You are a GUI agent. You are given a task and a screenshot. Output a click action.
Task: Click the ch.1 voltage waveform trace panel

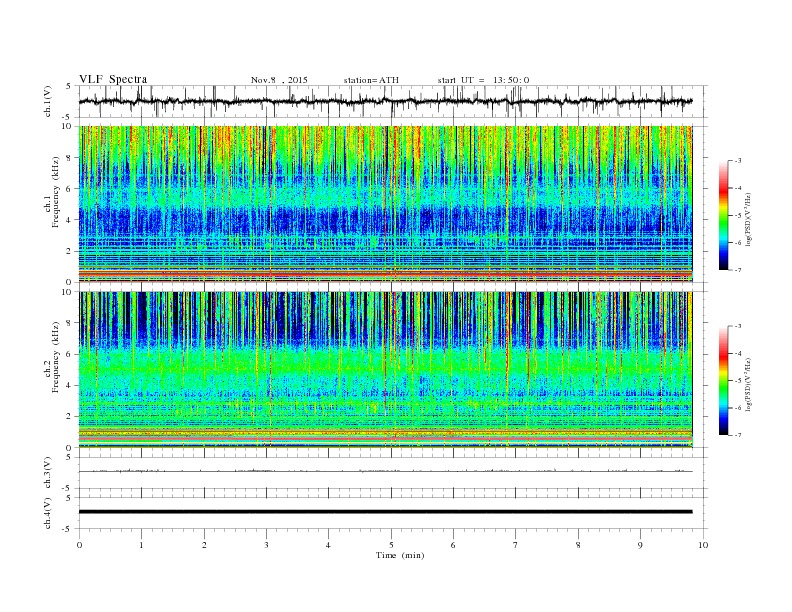pyautogui.click(x=393, y=101)
